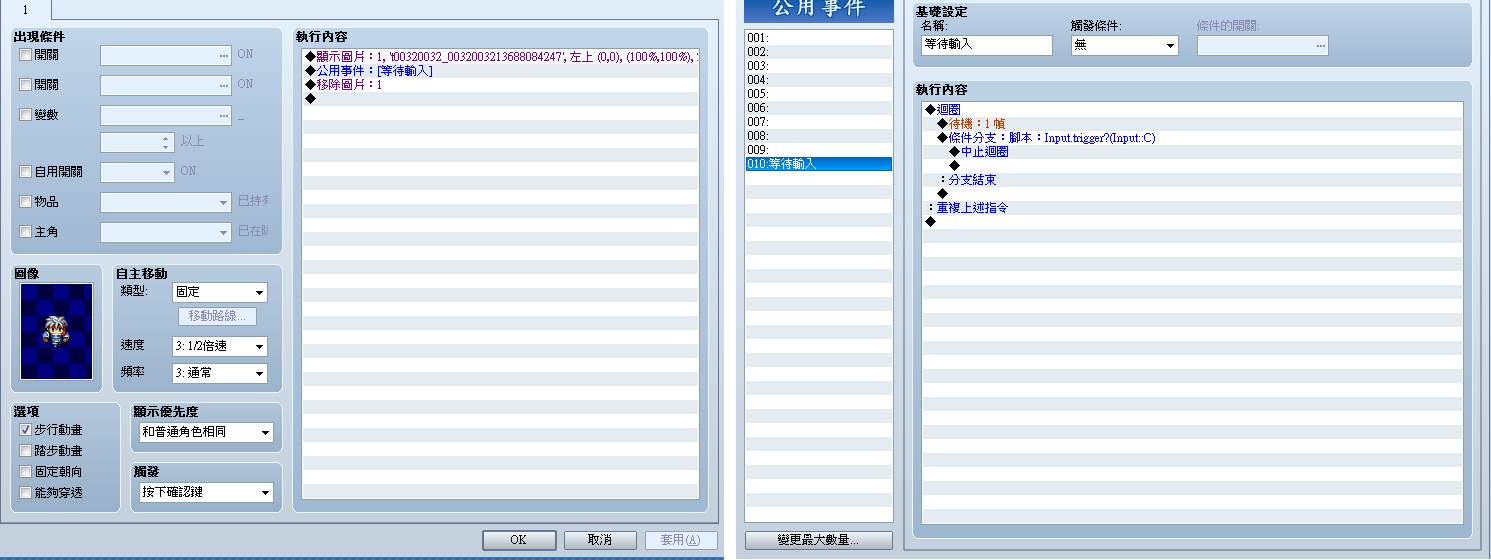Enable the first 開關 condition checkbox

point(26,54)
